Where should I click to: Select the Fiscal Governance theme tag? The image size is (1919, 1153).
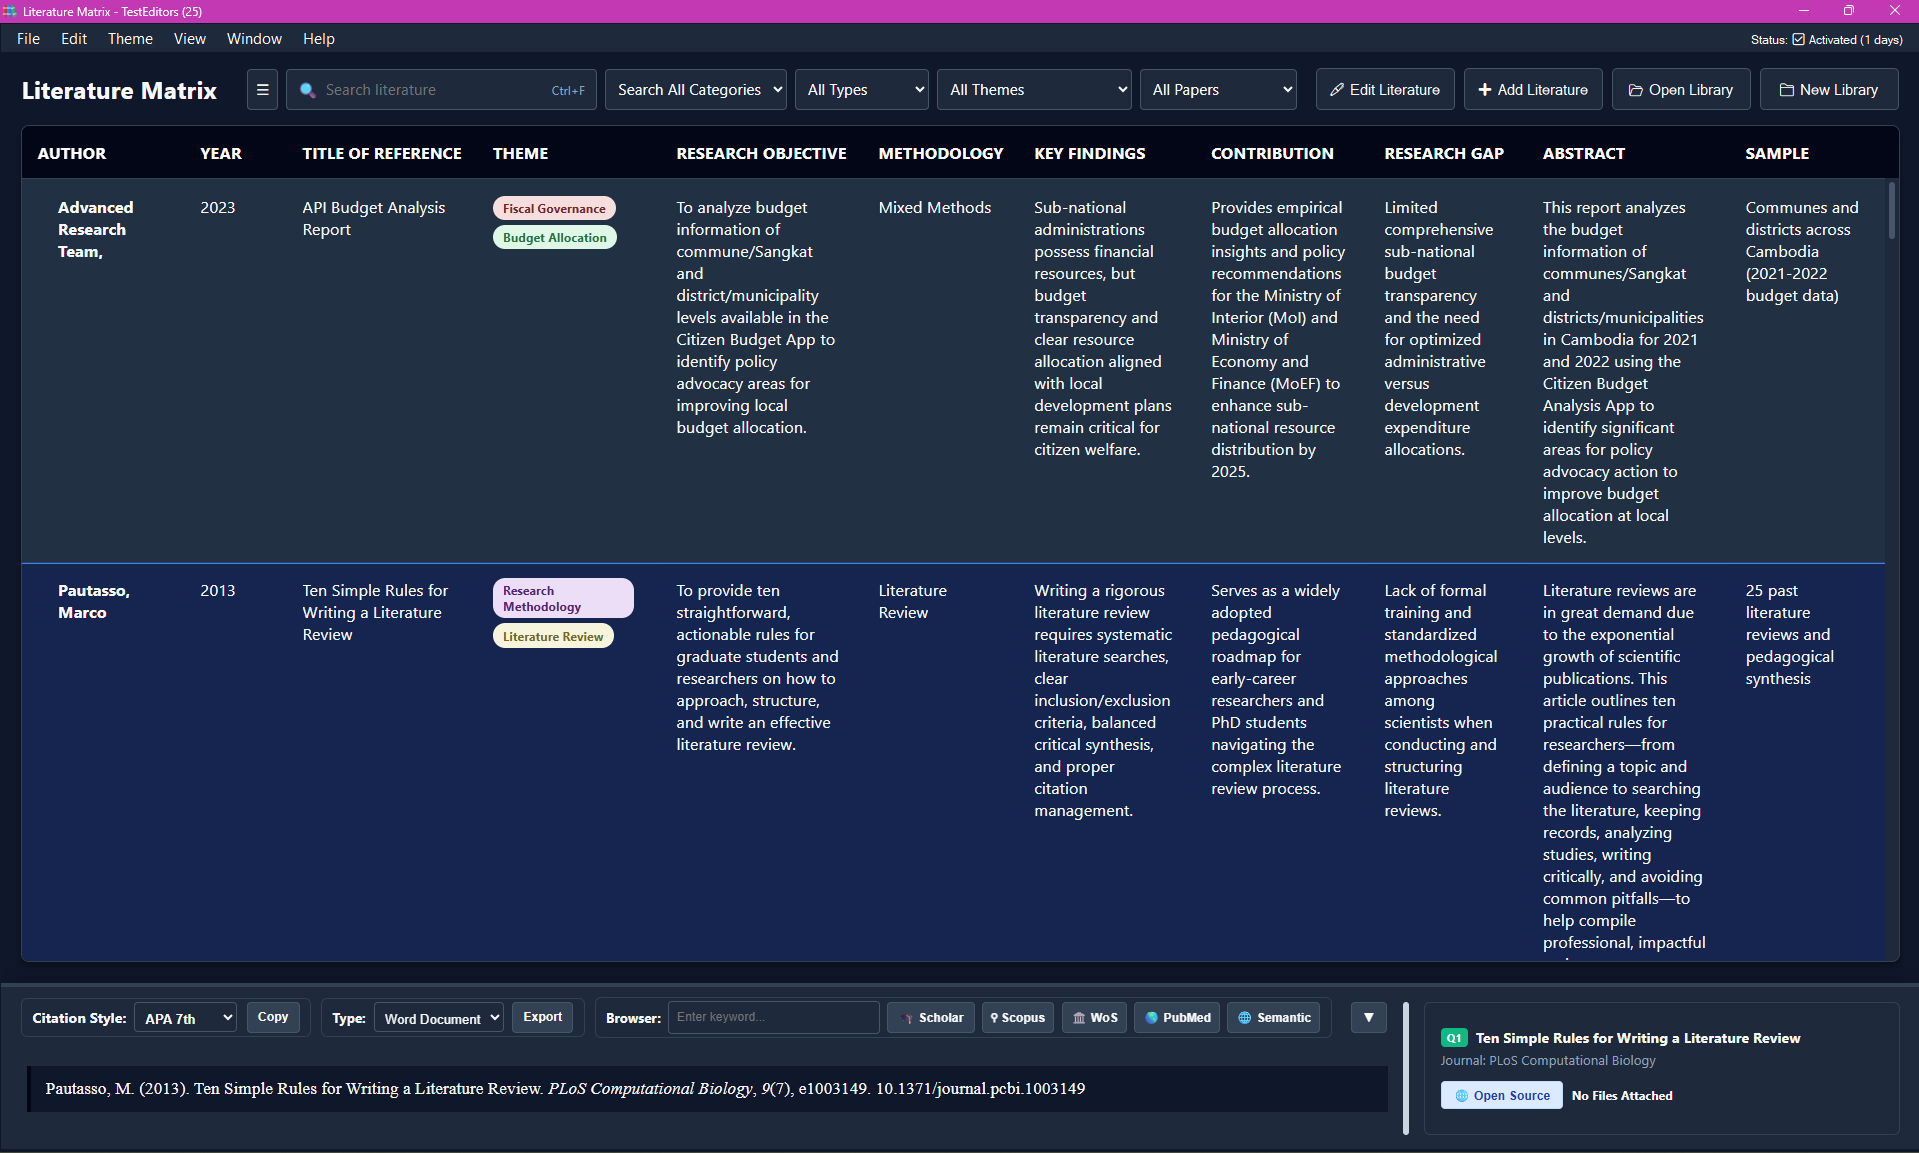(554, 208)
